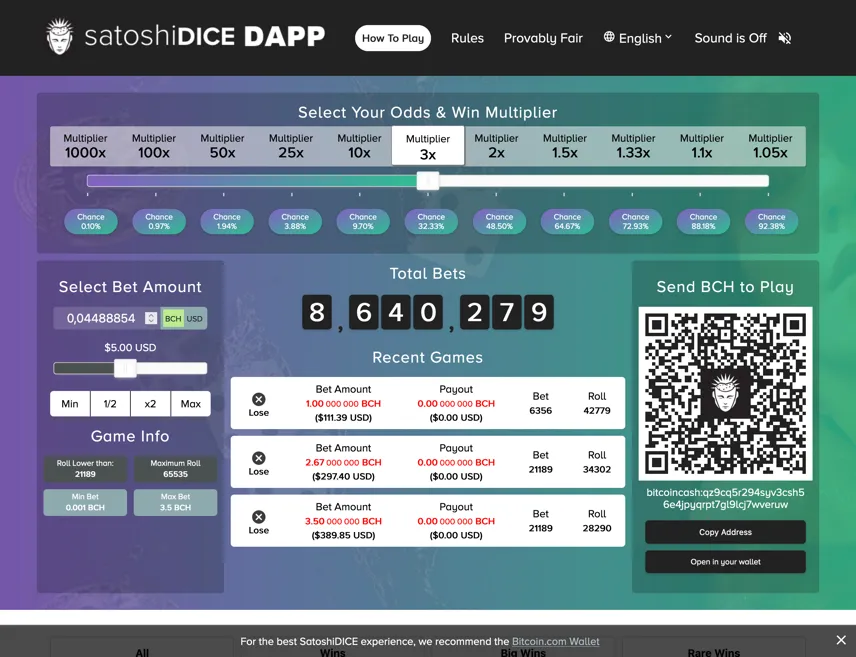Click the bet amount slider handle

click(x=125, y=368)
